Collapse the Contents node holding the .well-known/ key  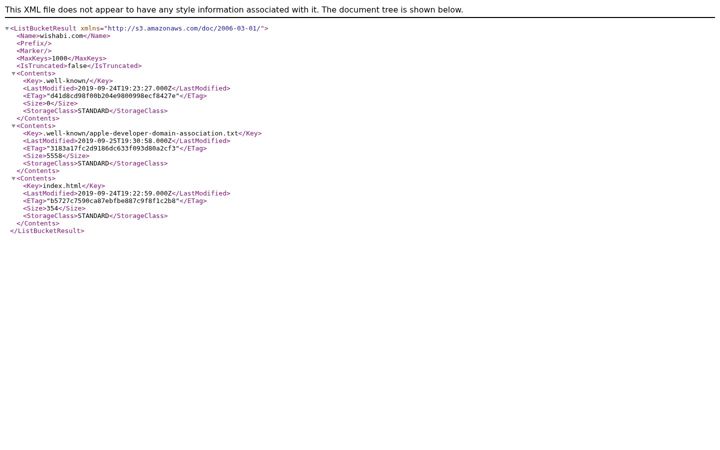point(14,73)
